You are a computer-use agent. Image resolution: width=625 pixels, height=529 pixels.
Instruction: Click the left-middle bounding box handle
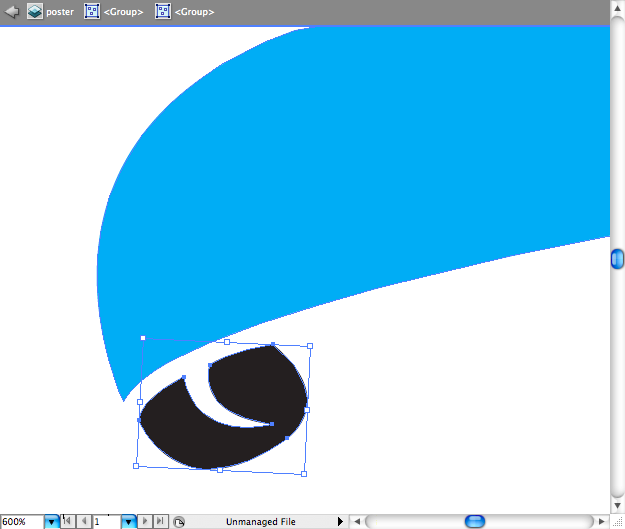coord(140,402)
